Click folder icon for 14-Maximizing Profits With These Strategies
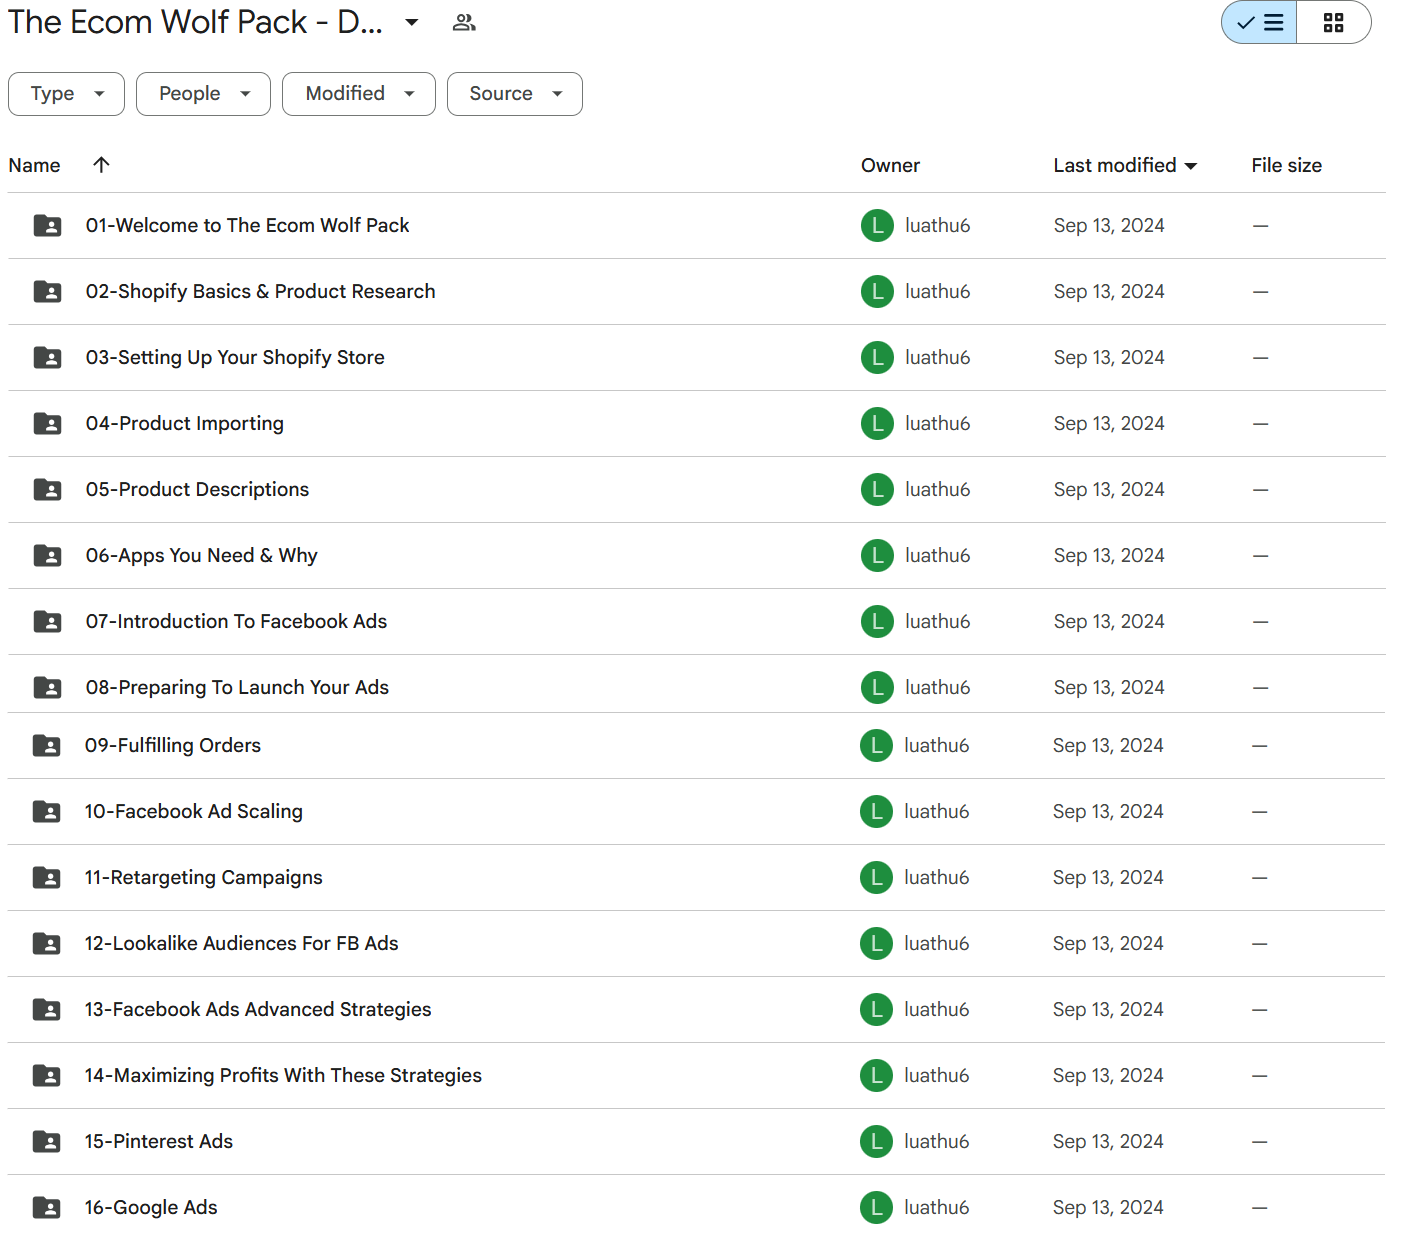Viewport: 1427px width, 1237px height. 46,1075
